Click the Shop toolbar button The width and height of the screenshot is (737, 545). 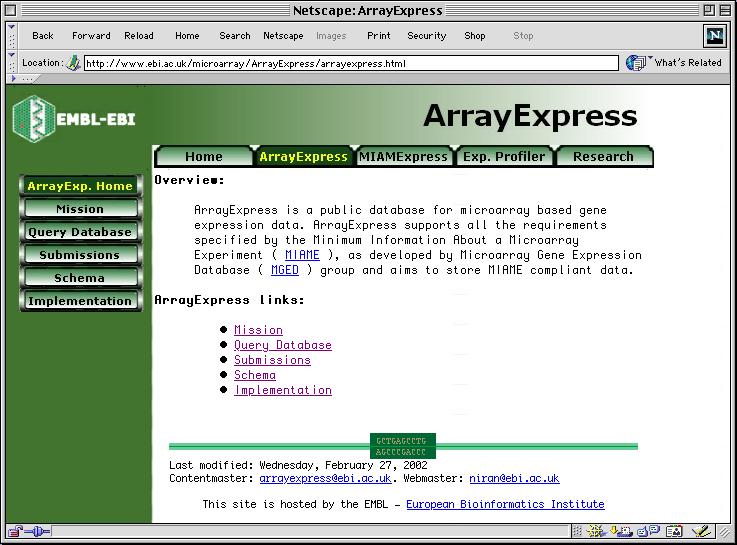[475, 36]
